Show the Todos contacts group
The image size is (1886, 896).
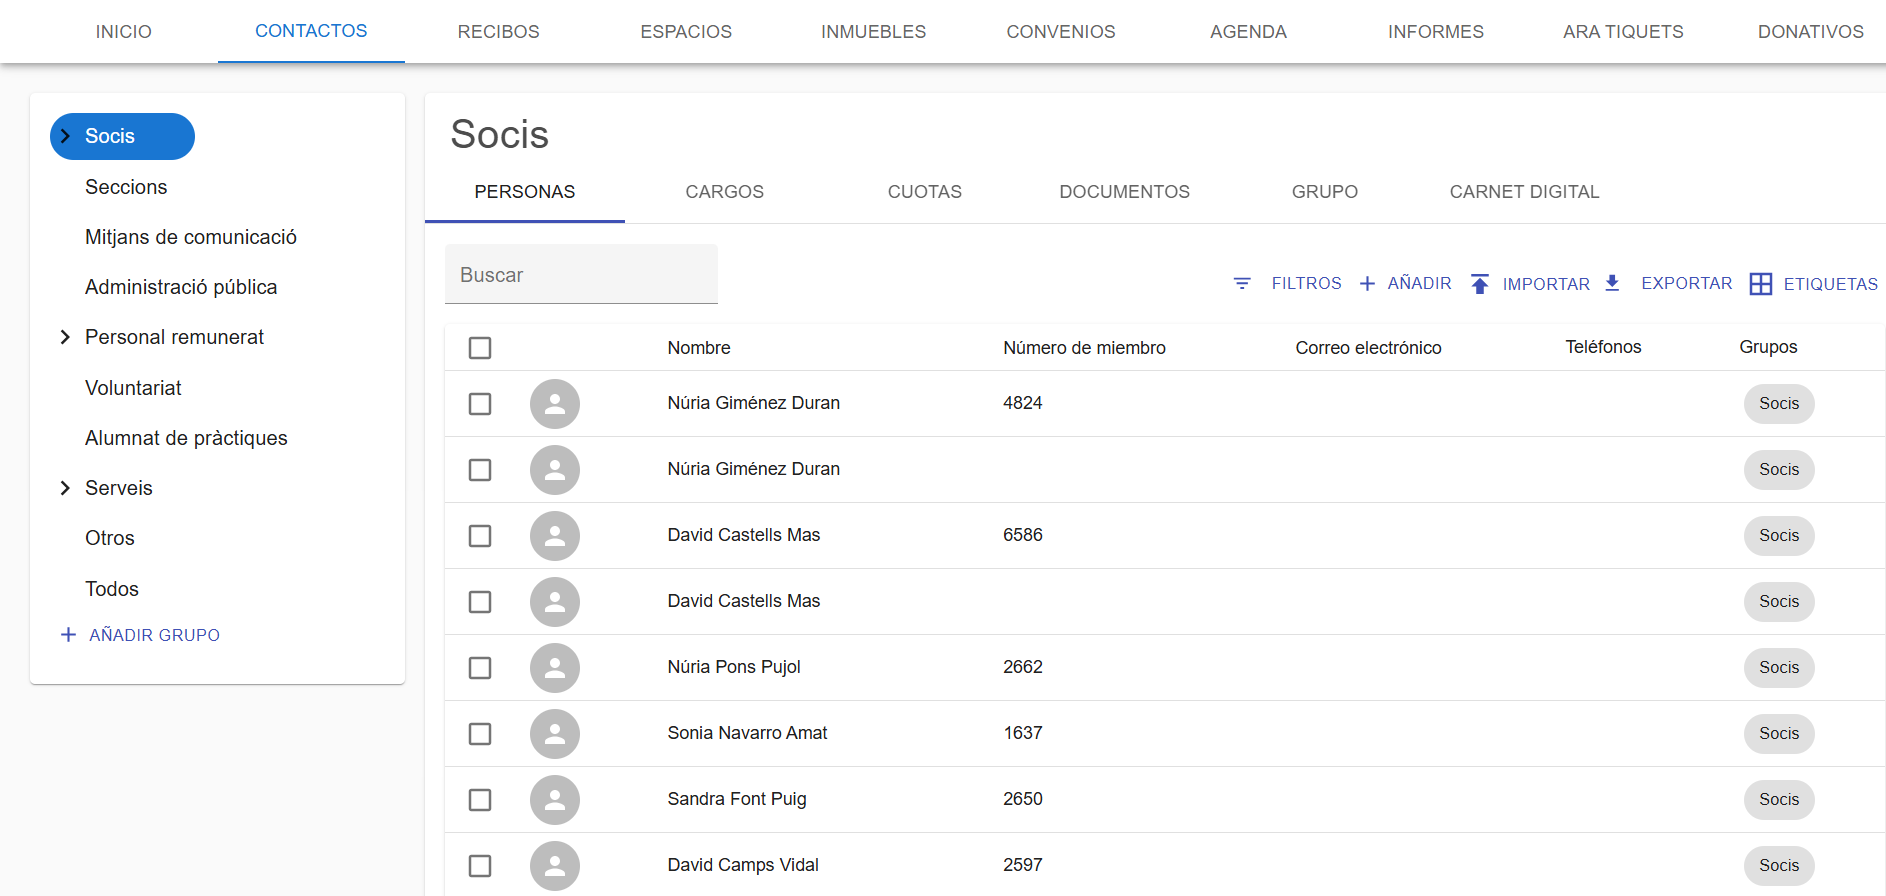tap(112, 589)
